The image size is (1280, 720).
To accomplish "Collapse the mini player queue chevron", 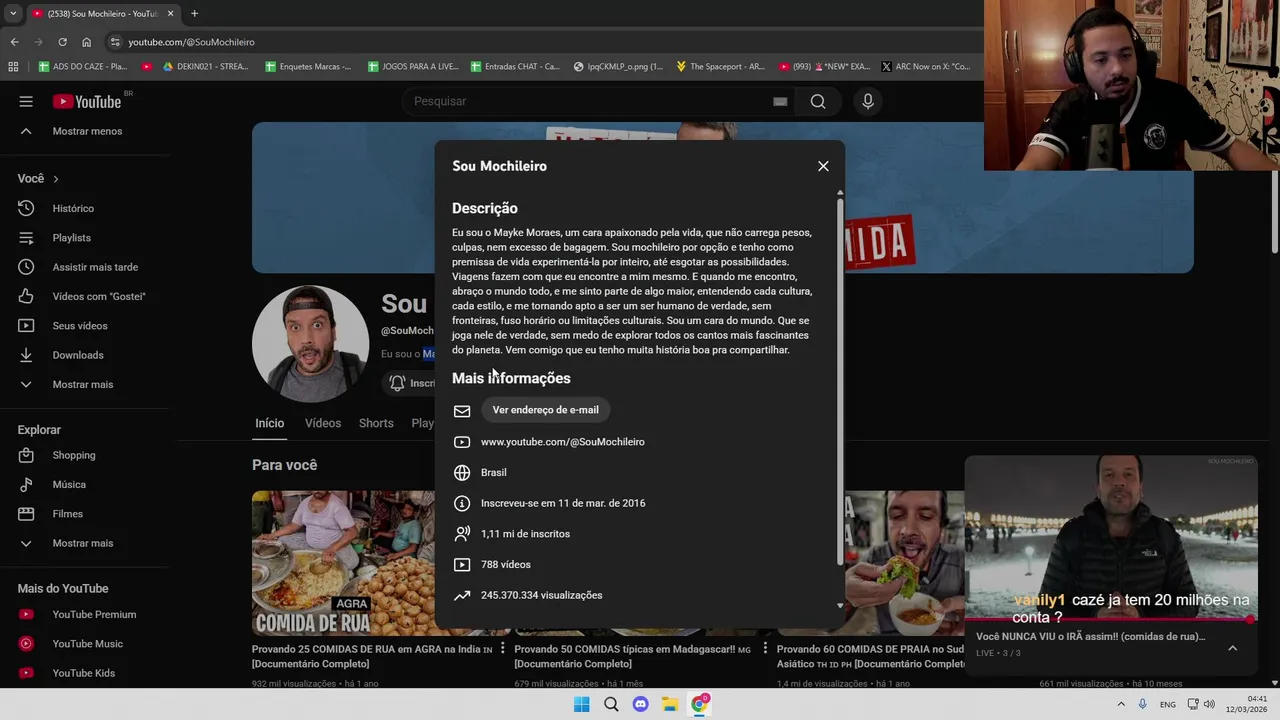I will (x=1232, y=648).
